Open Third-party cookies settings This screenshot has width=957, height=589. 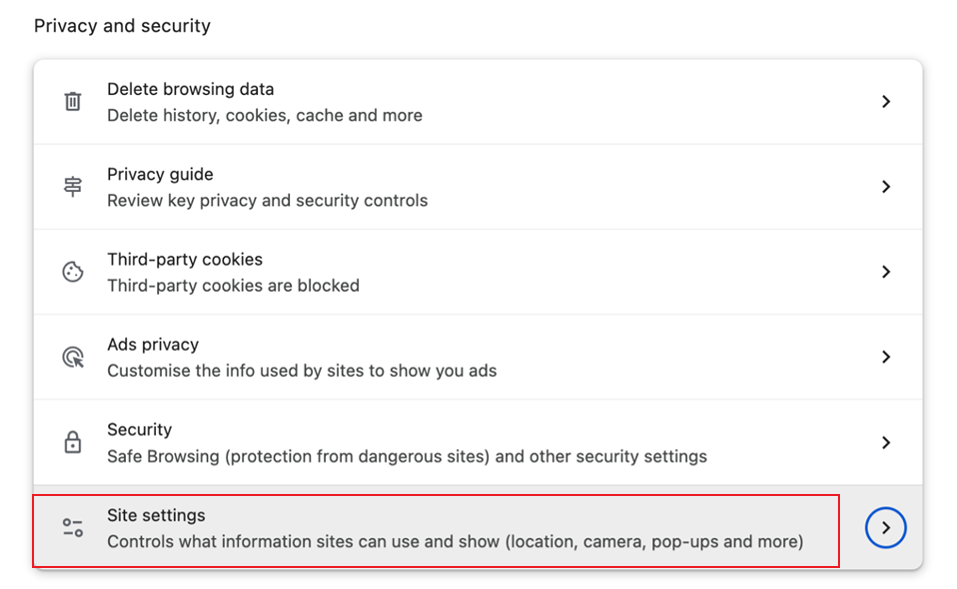pos(400,270)
